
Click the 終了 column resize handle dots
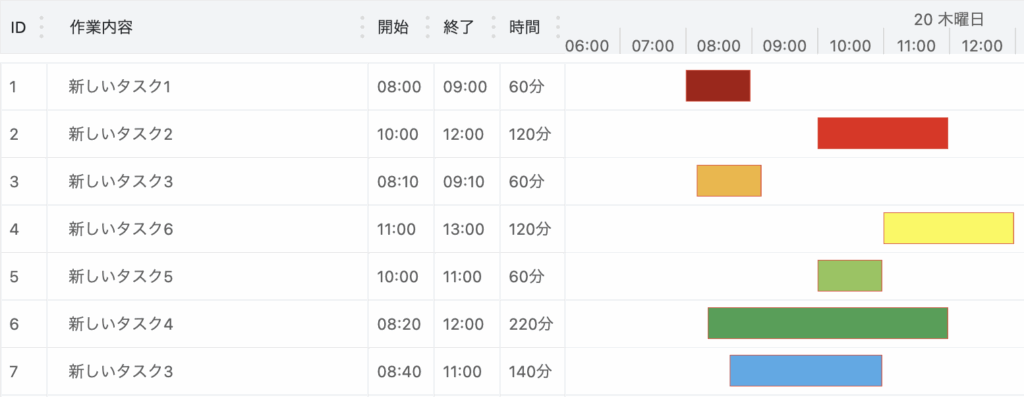click(x=494, y=27)
